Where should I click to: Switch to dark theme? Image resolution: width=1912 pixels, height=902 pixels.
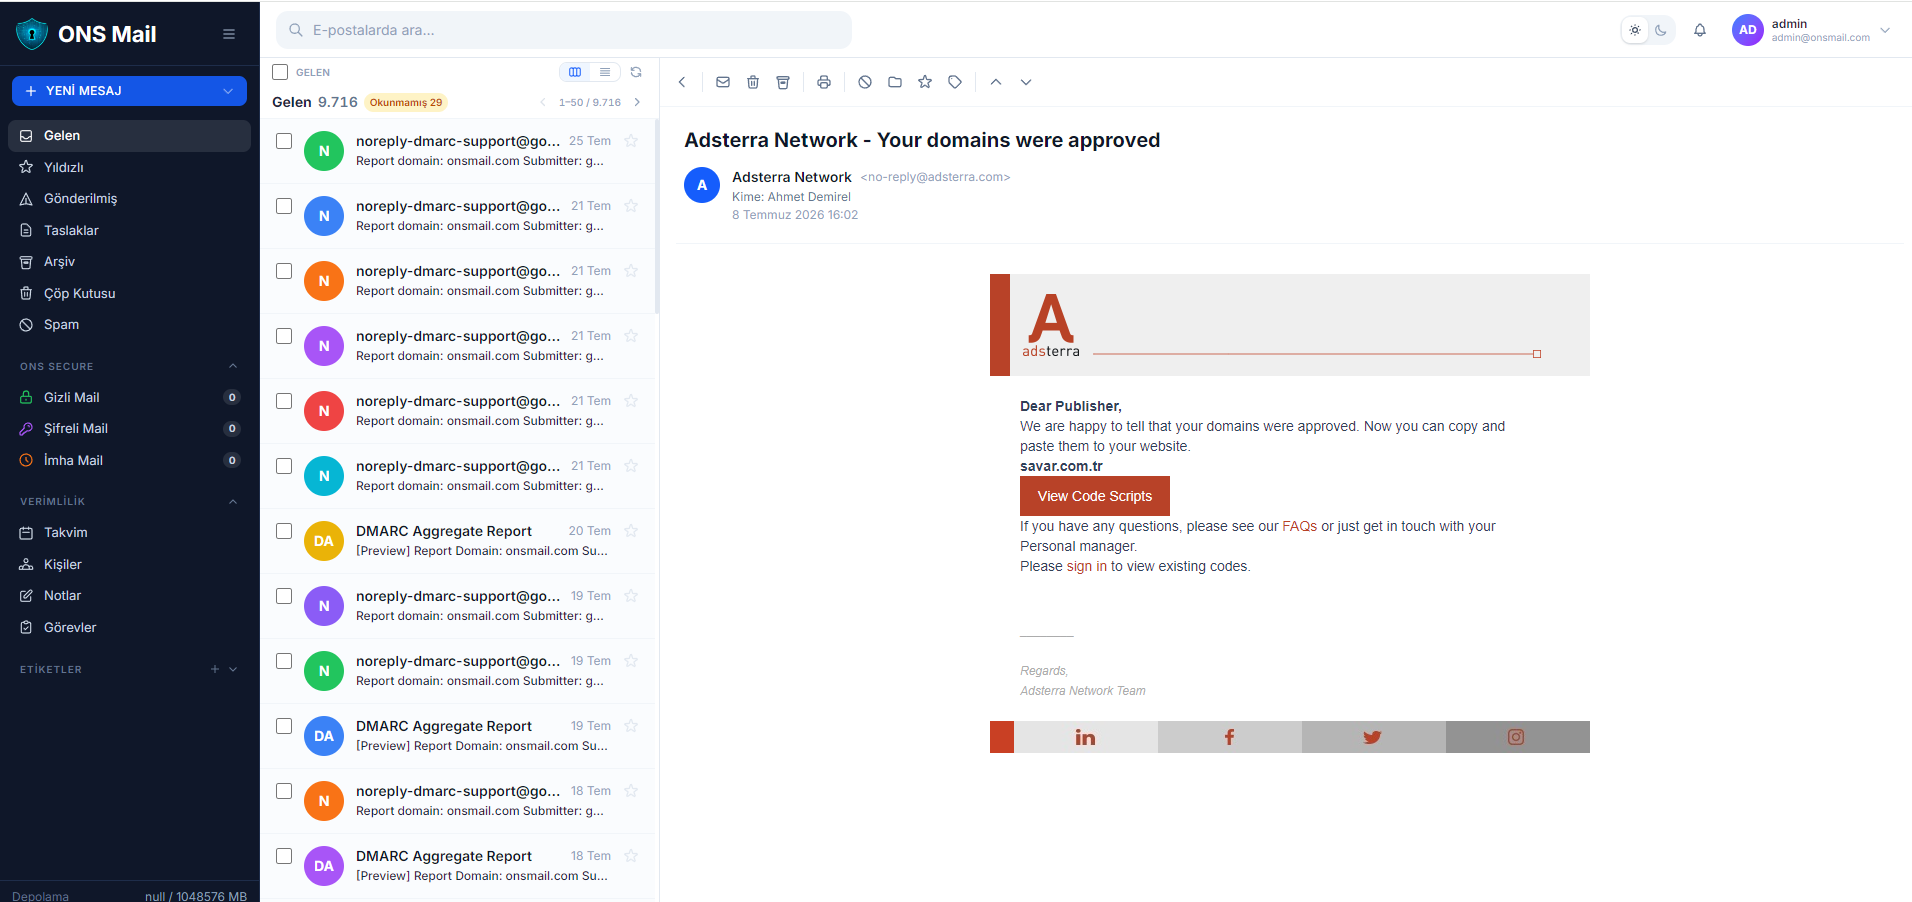1661,30
